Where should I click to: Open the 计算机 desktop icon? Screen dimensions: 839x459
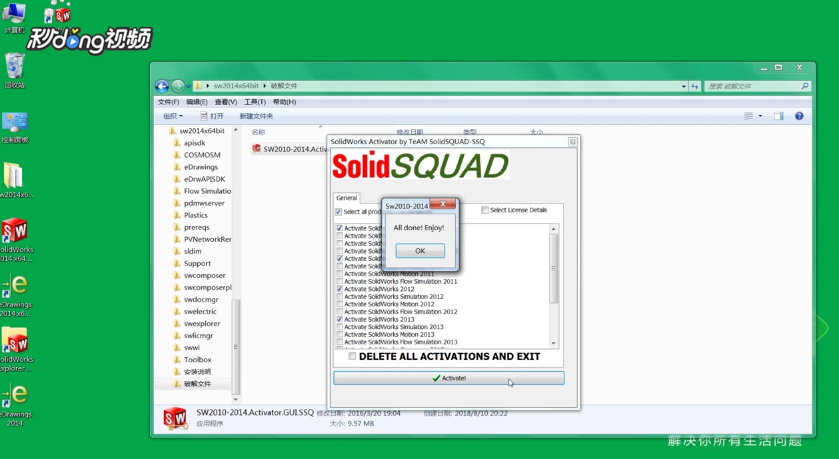(14, 17)
